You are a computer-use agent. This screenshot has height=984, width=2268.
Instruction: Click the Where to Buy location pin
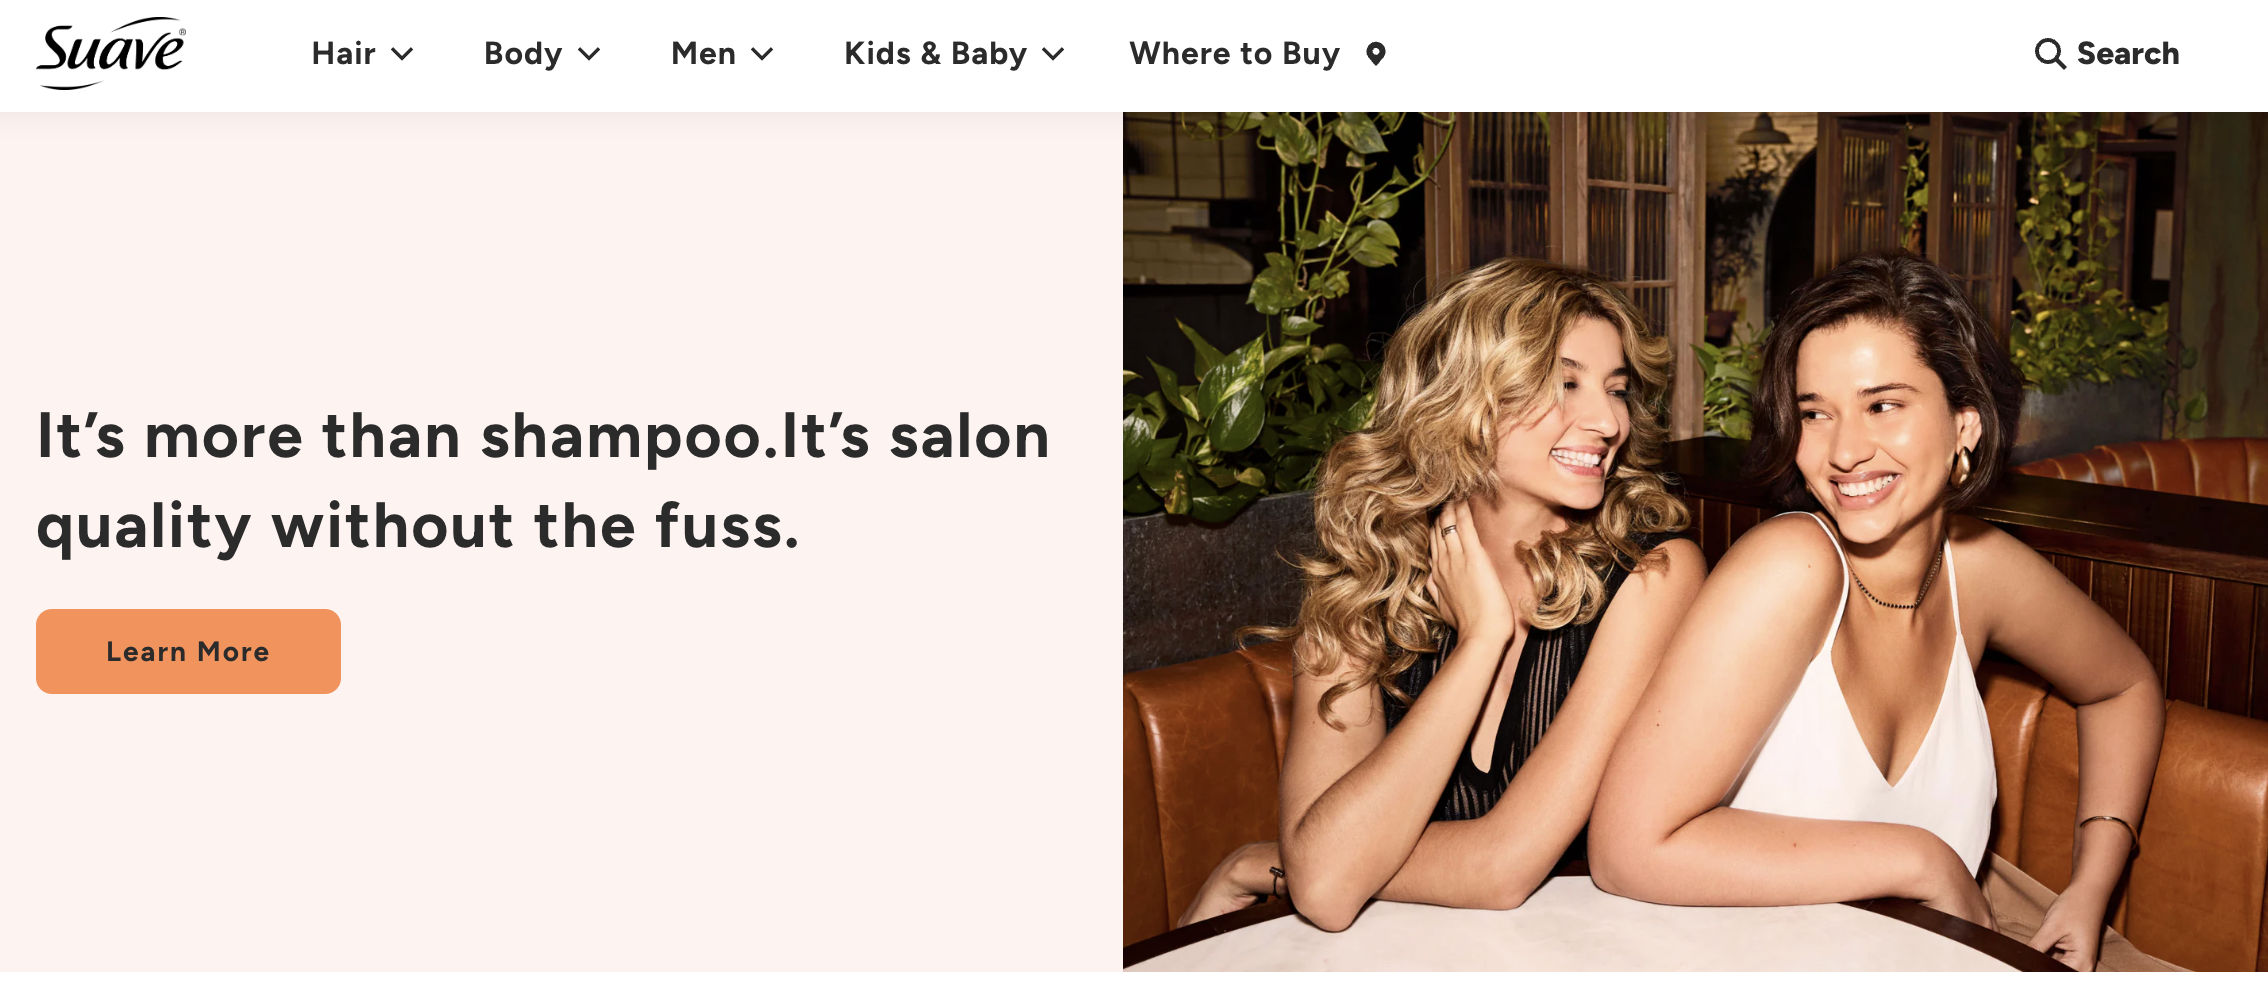(1376, 54)
